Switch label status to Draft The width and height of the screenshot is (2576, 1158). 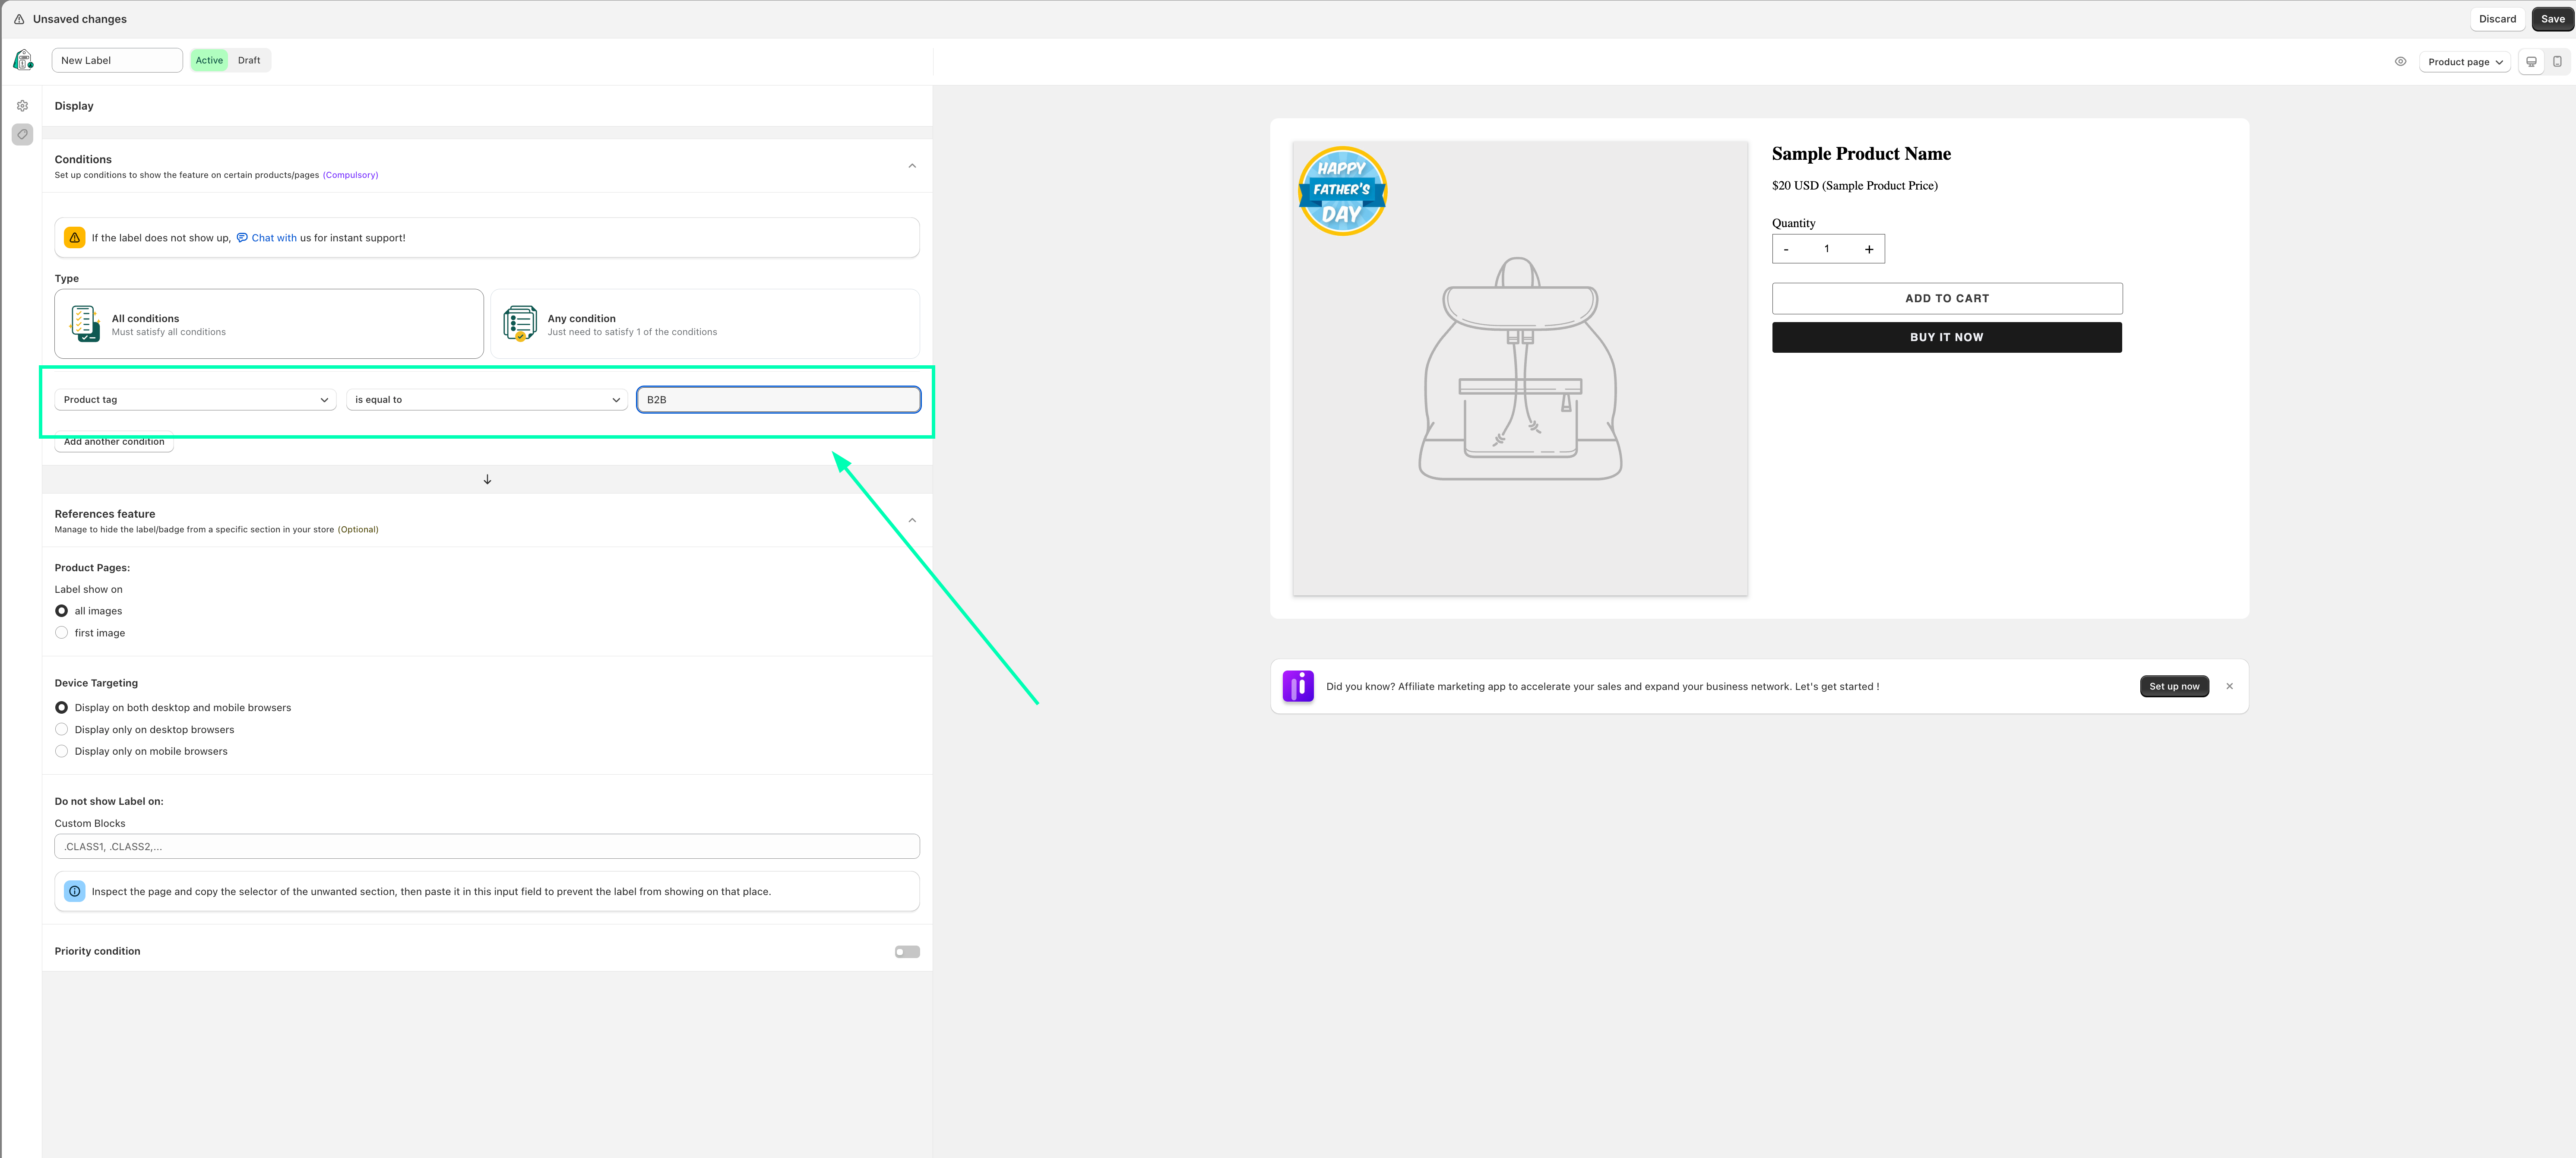249,60
